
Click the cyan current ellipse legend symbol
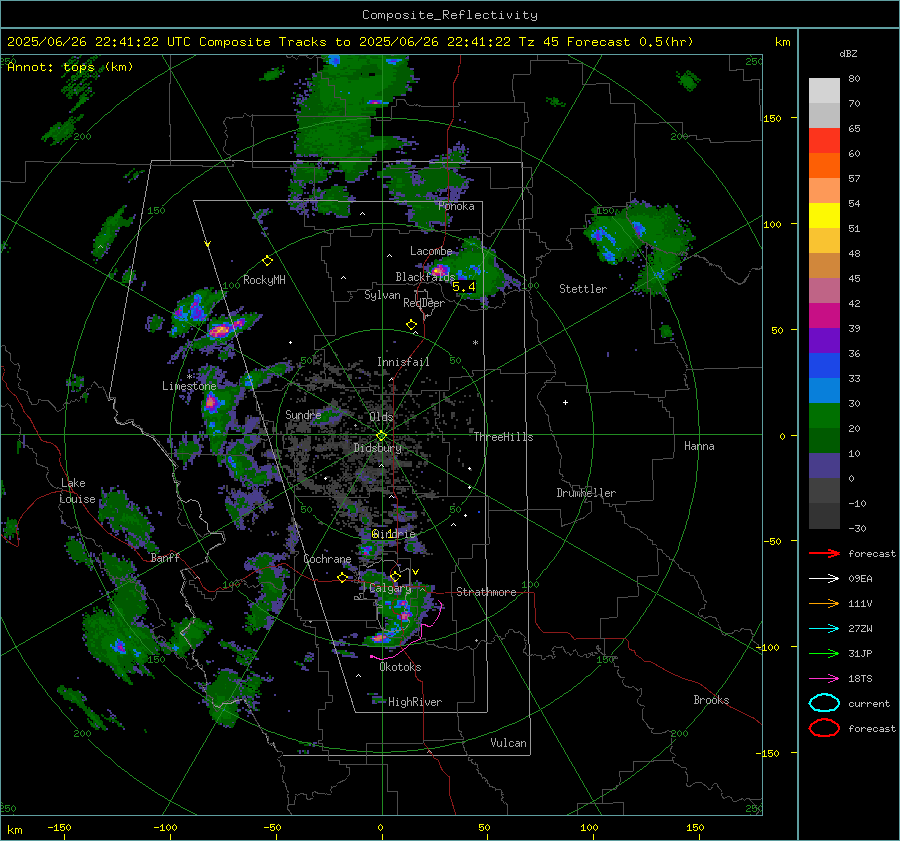tap(824, 703)
